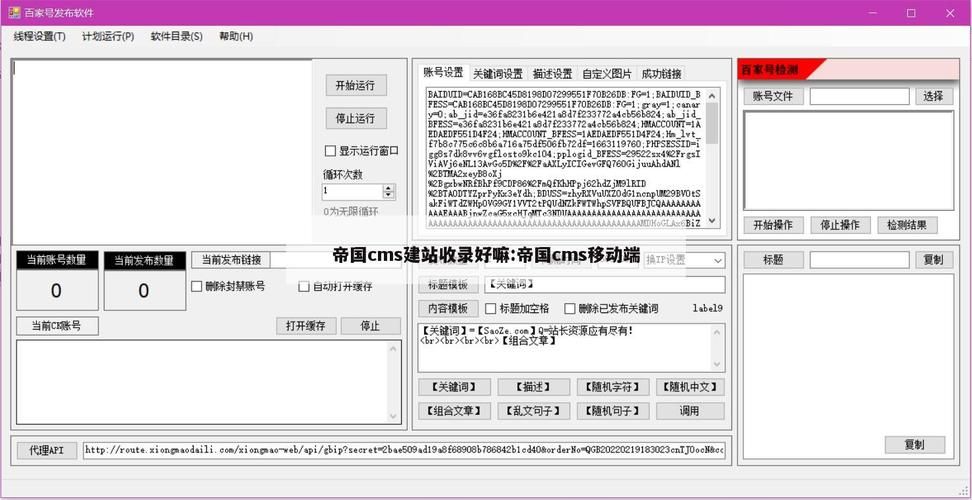Click the 打开缓存 button
The width and height of the screenshot is (972, 500).
point(306,326)
